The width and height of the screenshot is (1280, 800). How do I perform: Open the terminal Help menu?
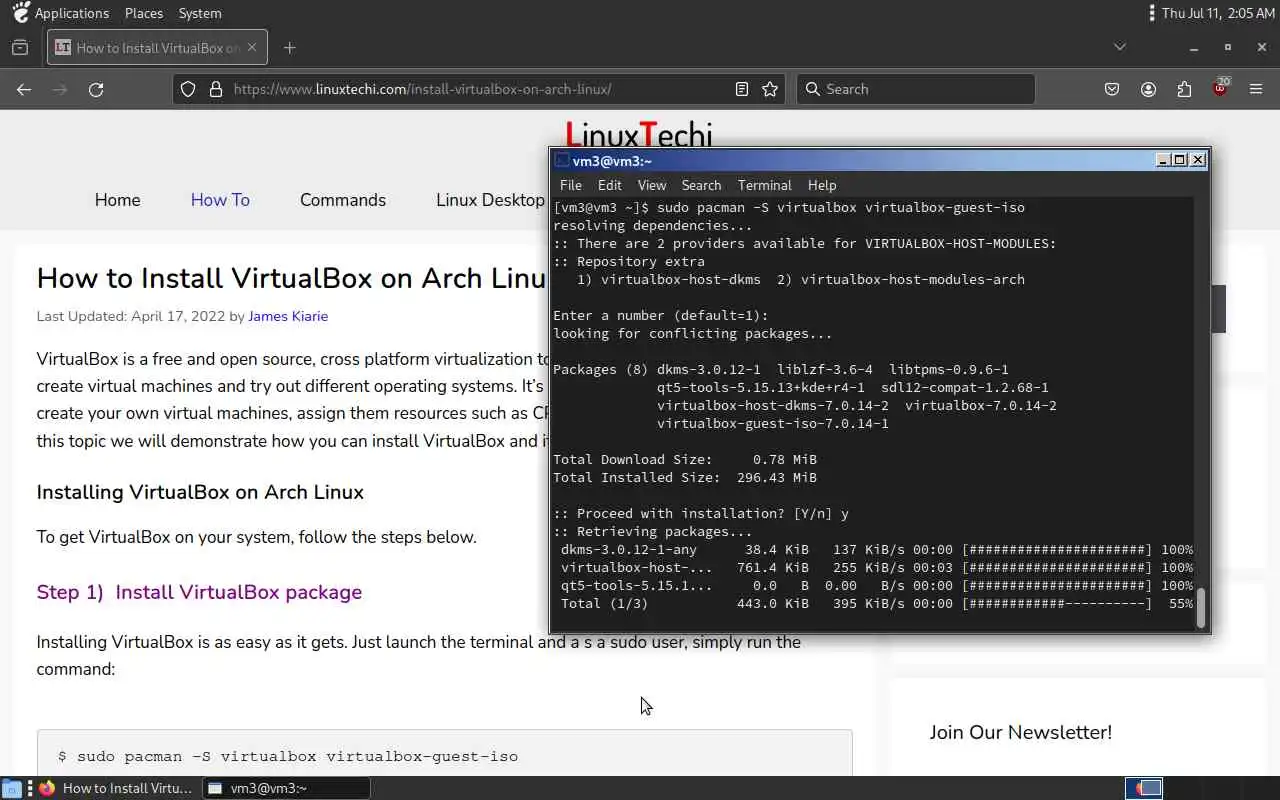tap(822, 185)
